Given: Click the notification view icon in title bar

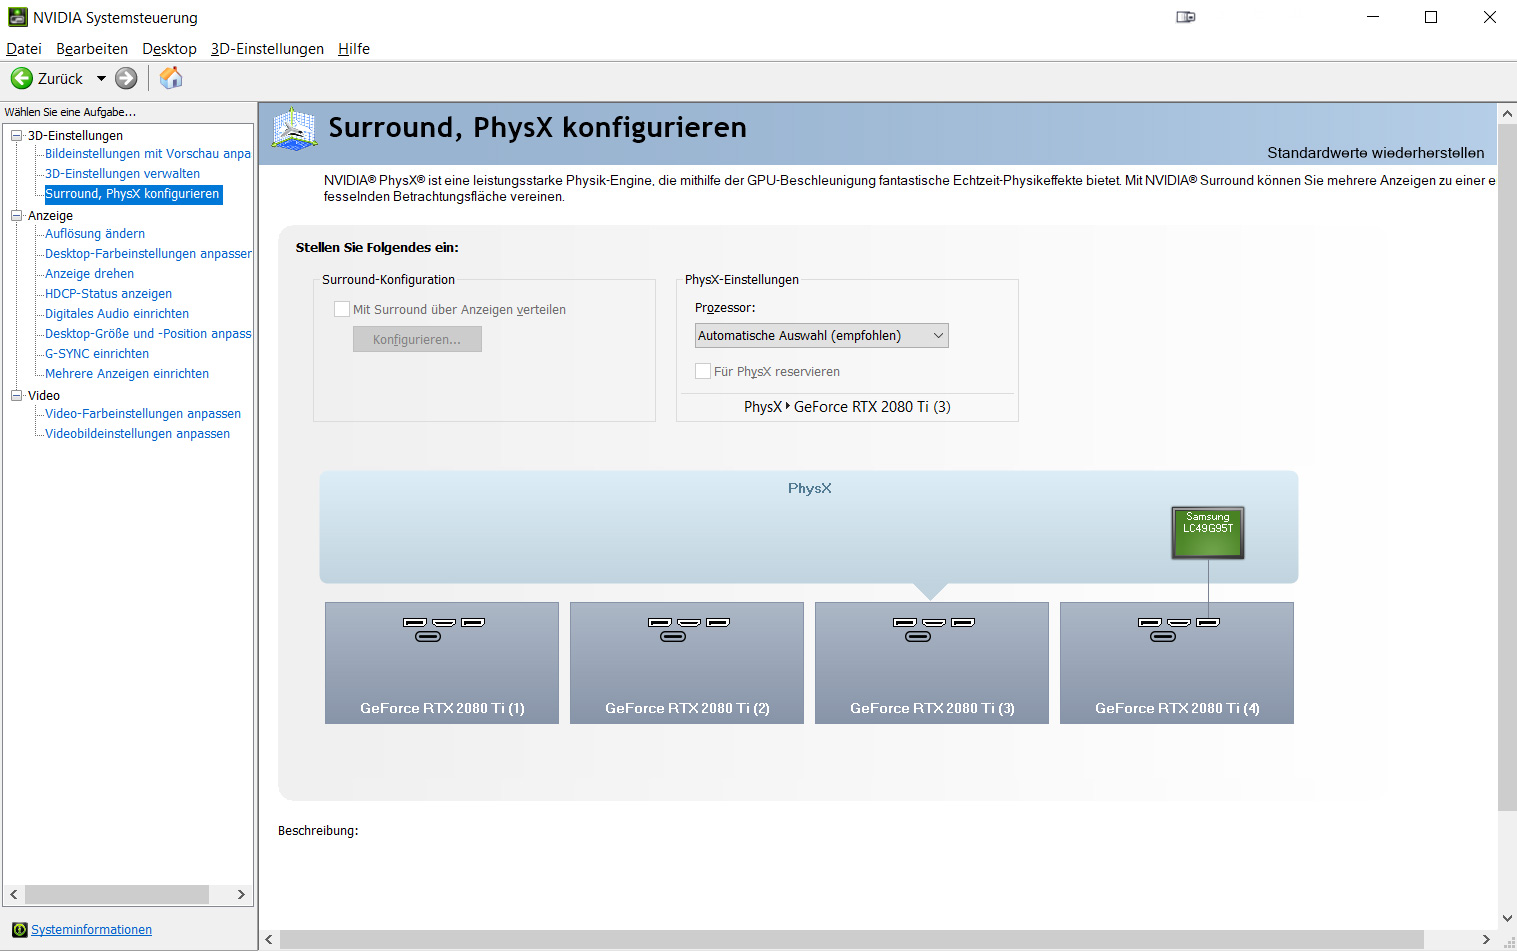Looking at the screenshot, I should click(x=1186, y=17).
